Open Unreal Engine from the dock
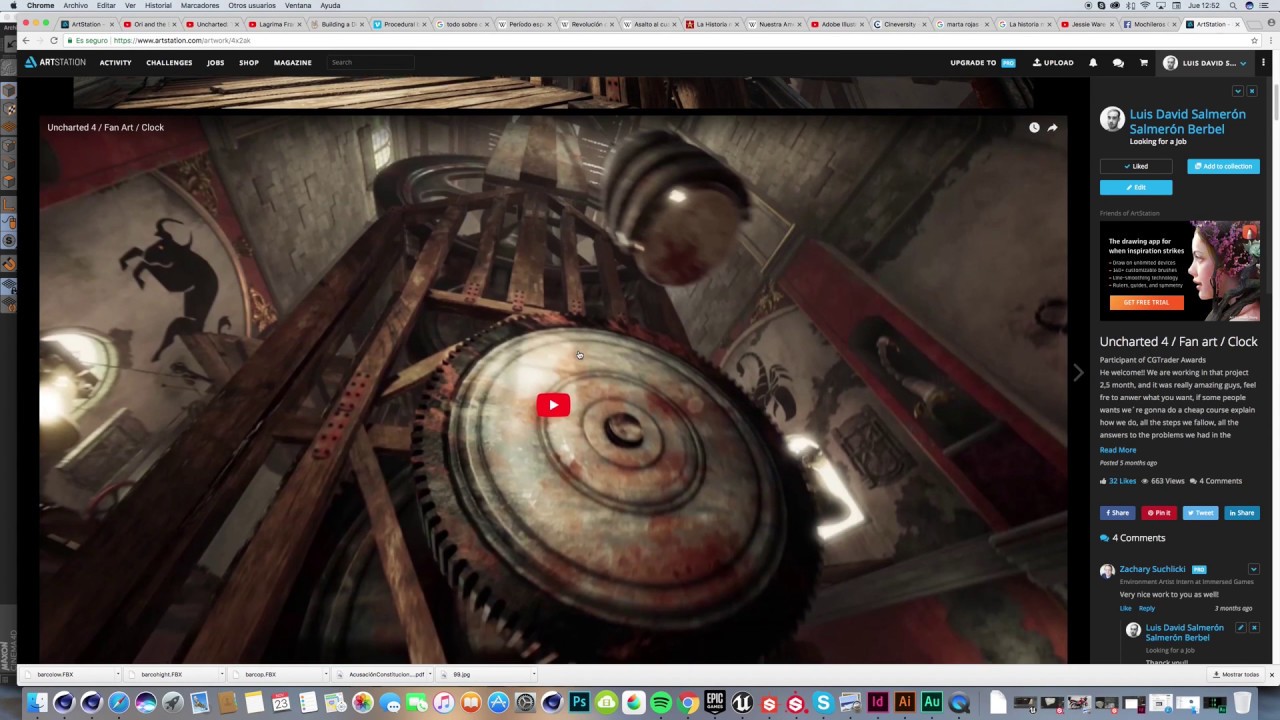The image size is (1280, 720). 742,703
